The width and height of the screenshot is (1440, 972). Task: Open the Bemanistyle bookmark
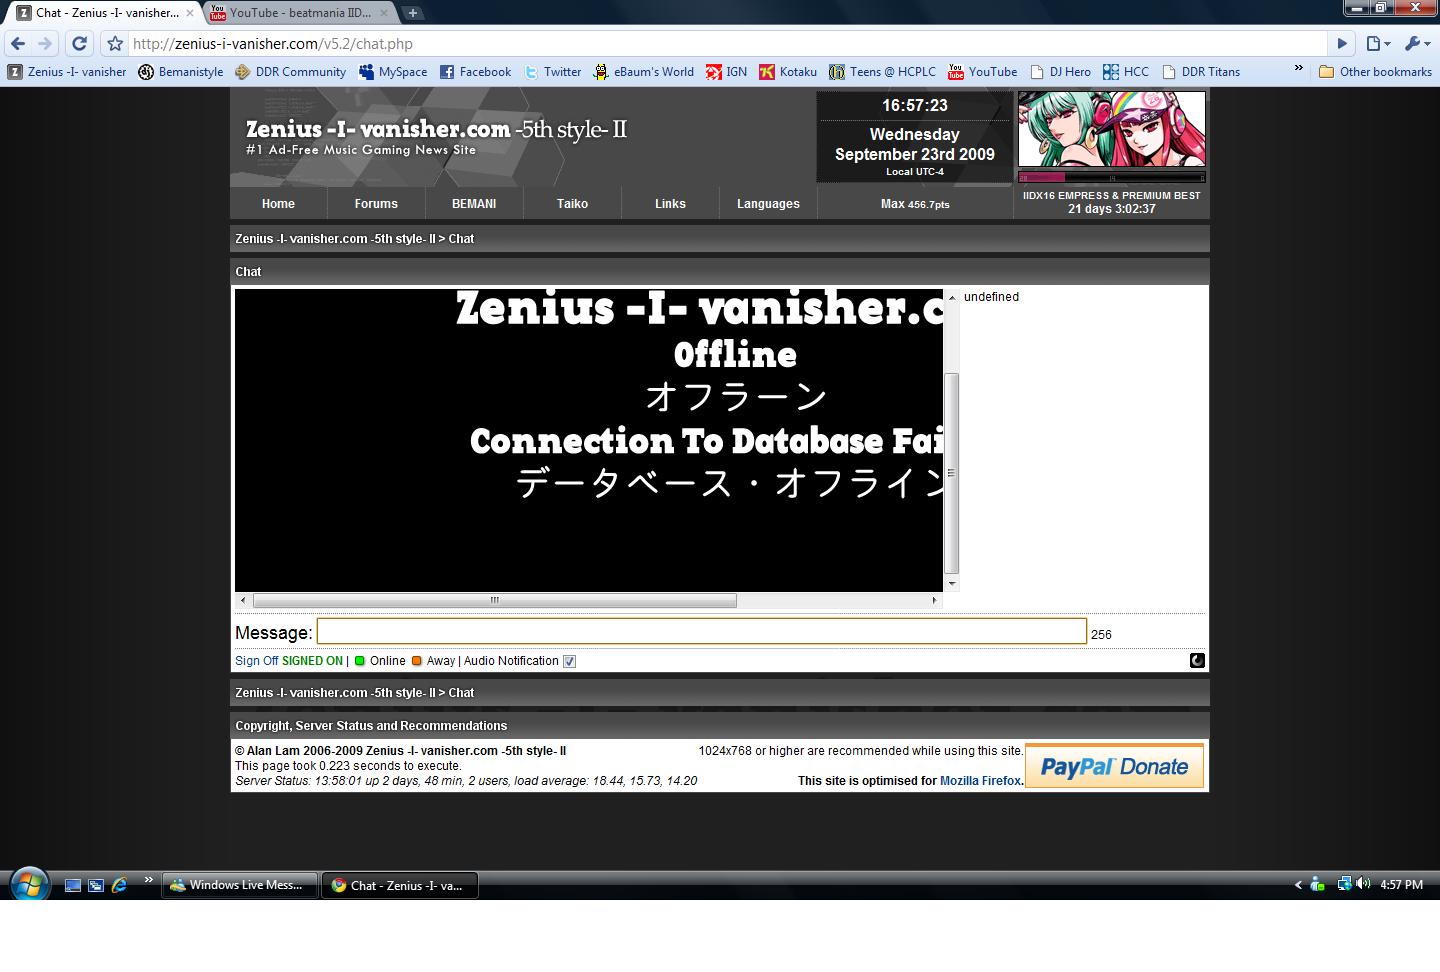[x=181, y=72]
